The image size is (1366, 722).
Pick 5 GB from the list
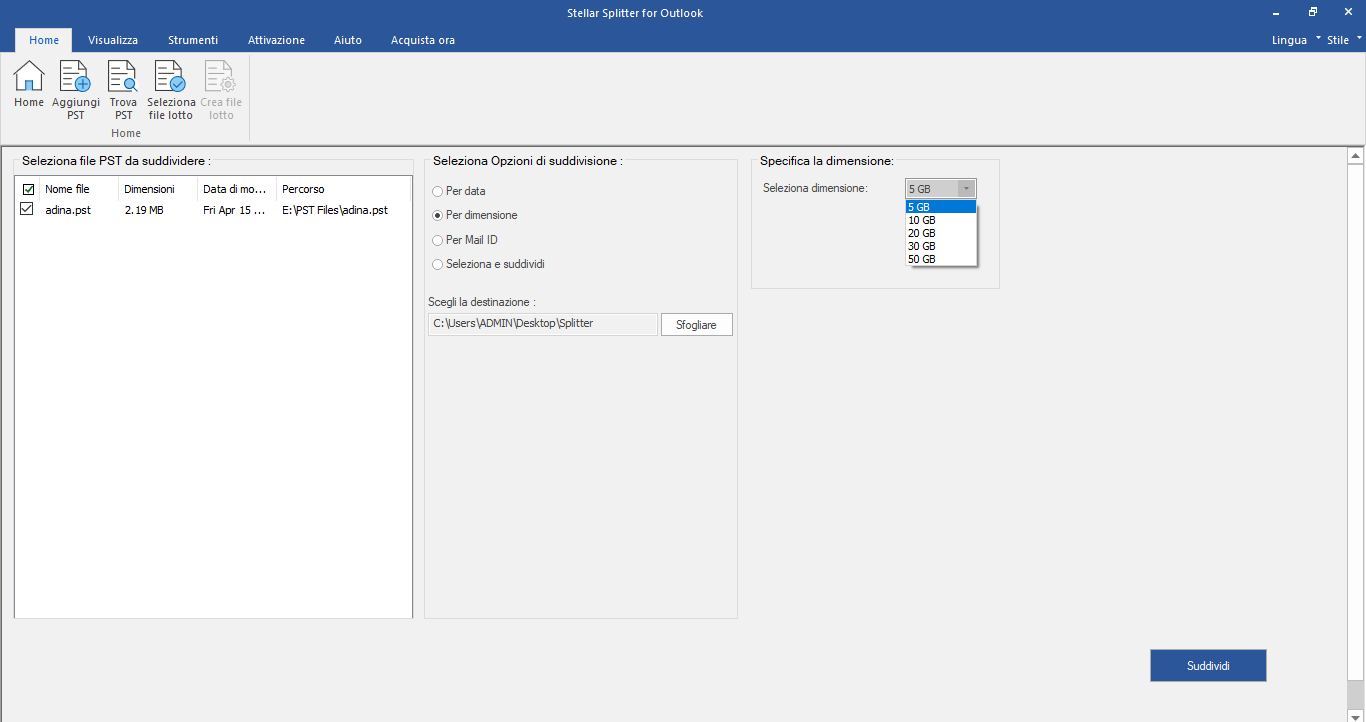click(941, 207)
